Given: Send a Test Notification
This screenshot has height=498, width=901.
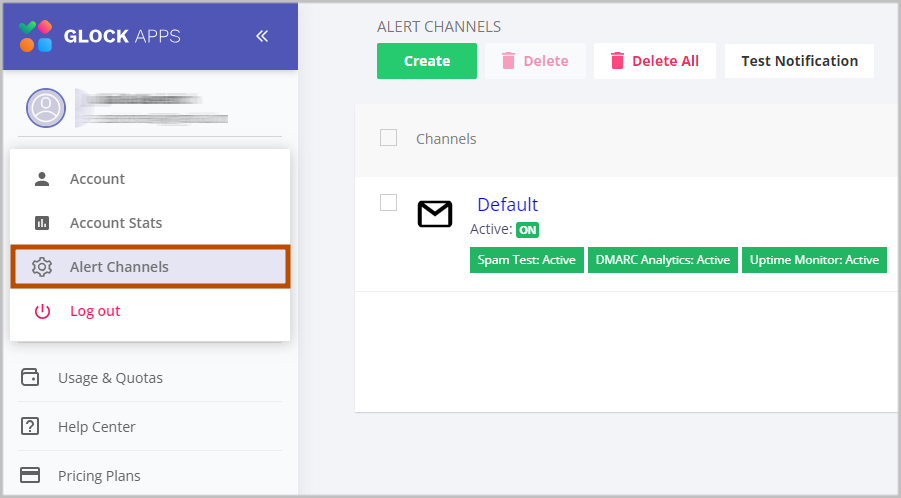Looking at the screenshot, I should click(x=799, y=61).
